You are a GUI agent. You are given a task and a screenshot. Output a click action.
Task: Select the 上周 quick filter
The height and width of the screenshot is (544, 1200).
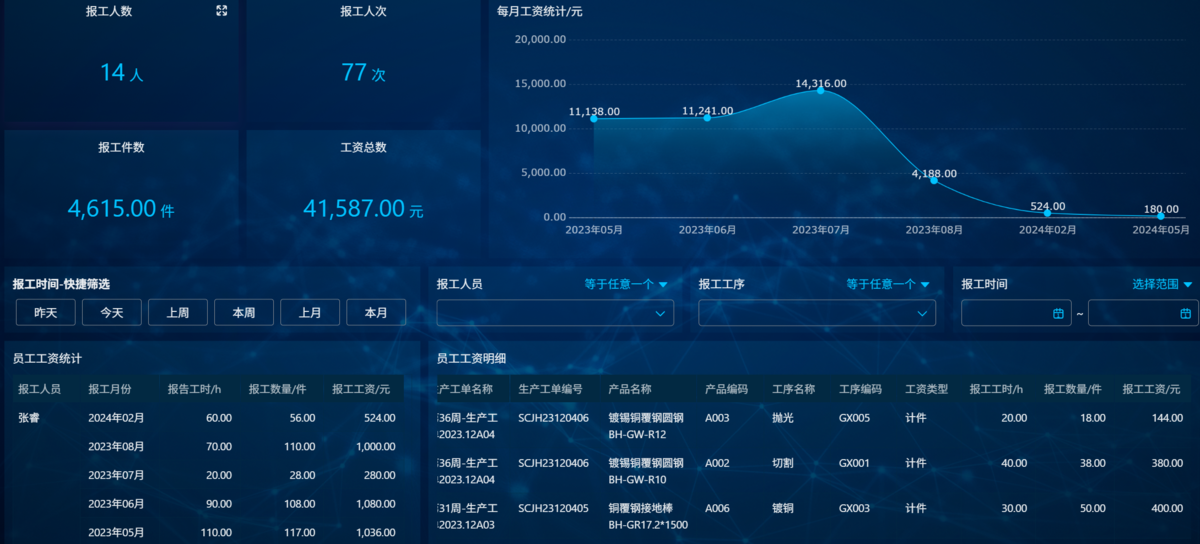click(178, 313)
